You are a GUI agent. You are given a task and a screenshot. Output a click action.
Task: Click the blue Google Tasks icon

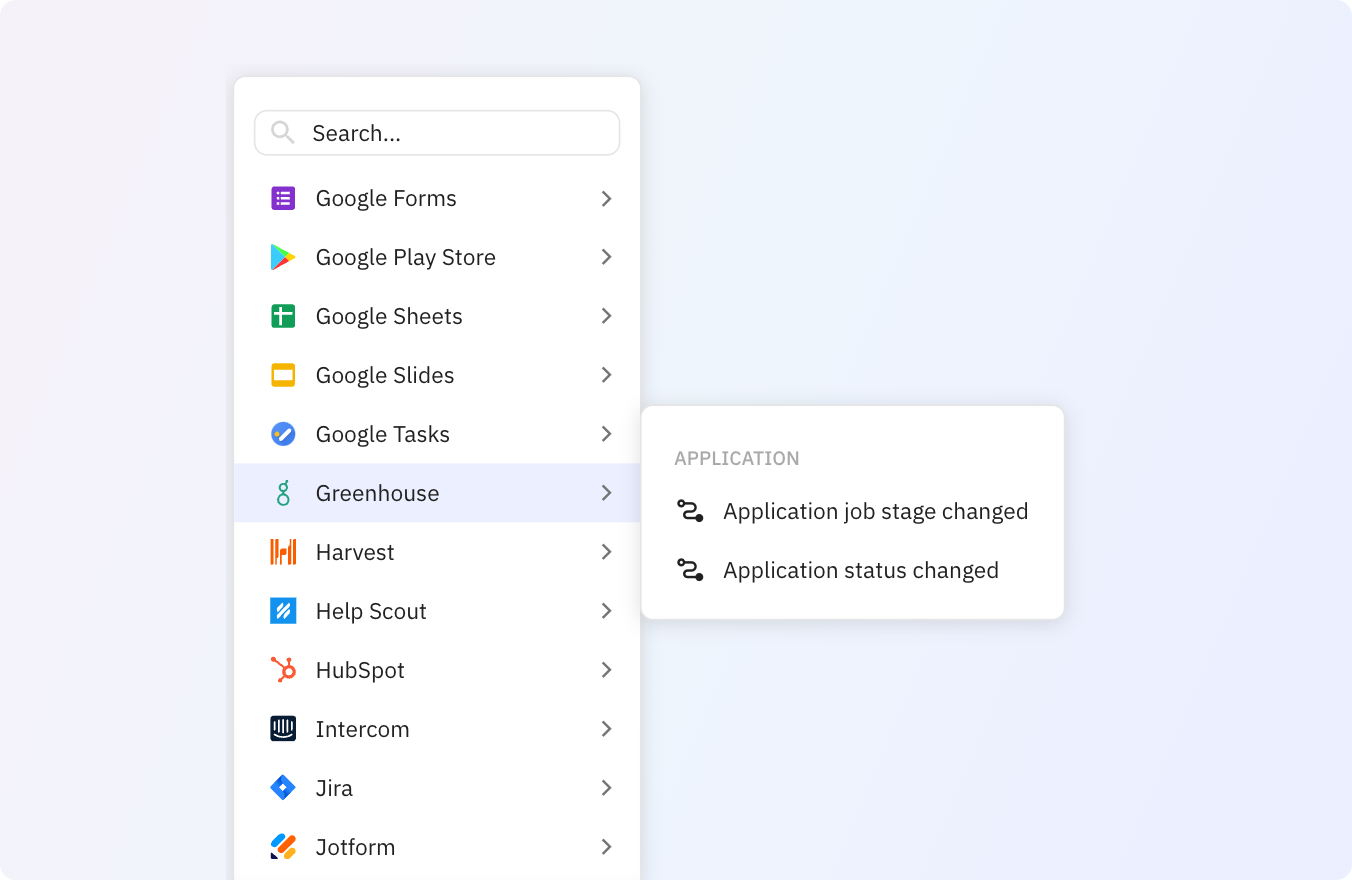click(283, 434)
